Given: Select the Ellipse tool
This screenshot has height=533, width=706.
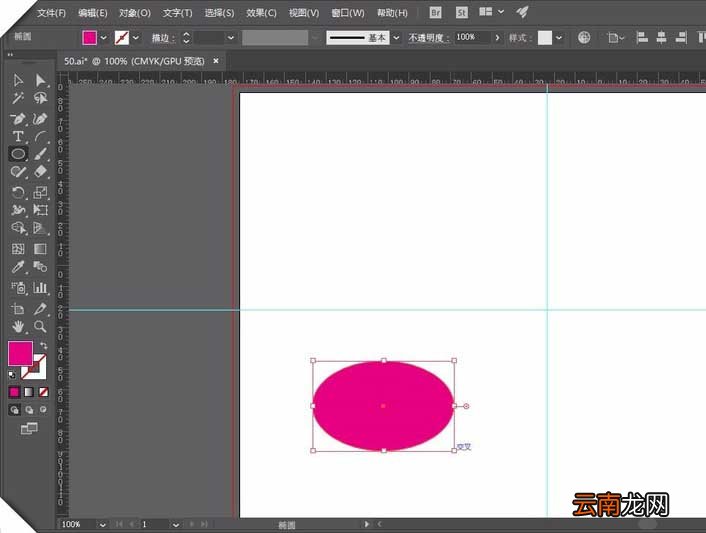Looking at the screenshot, I should (18, 154).
